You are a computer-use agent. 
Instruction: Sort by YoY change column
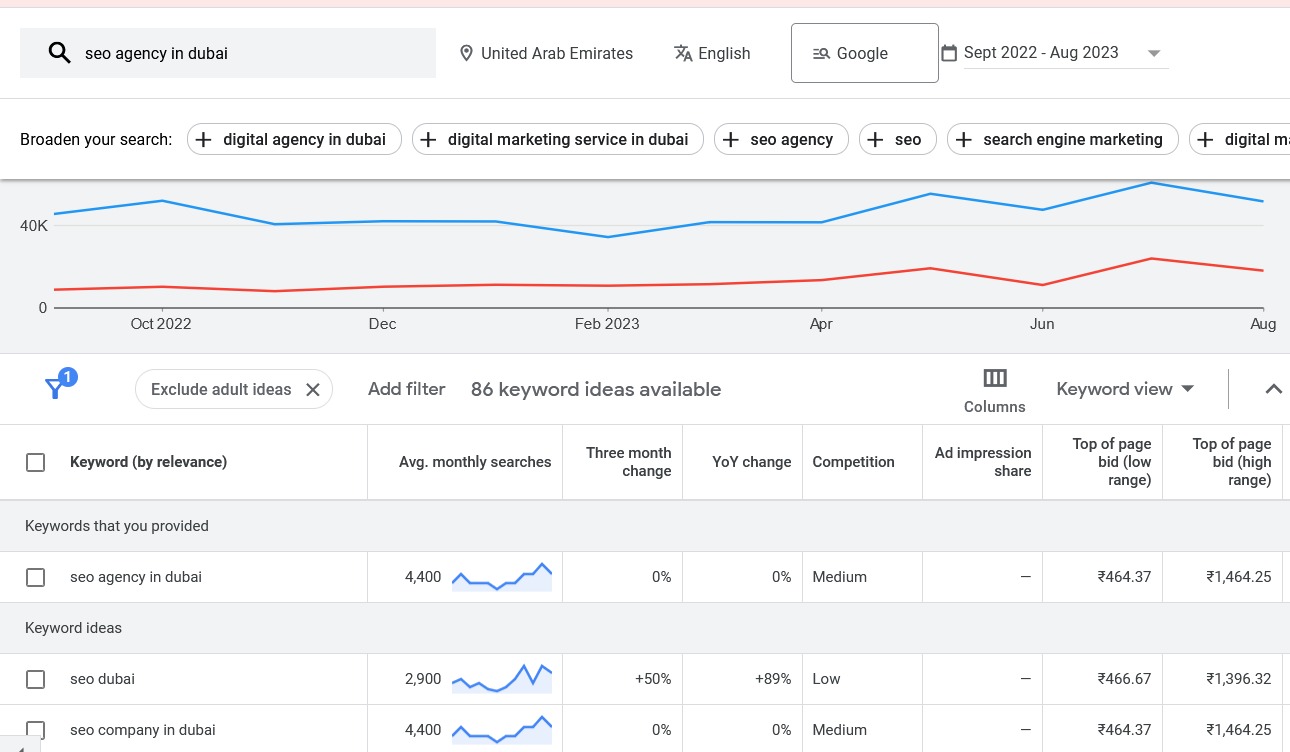tap(752, 462)
